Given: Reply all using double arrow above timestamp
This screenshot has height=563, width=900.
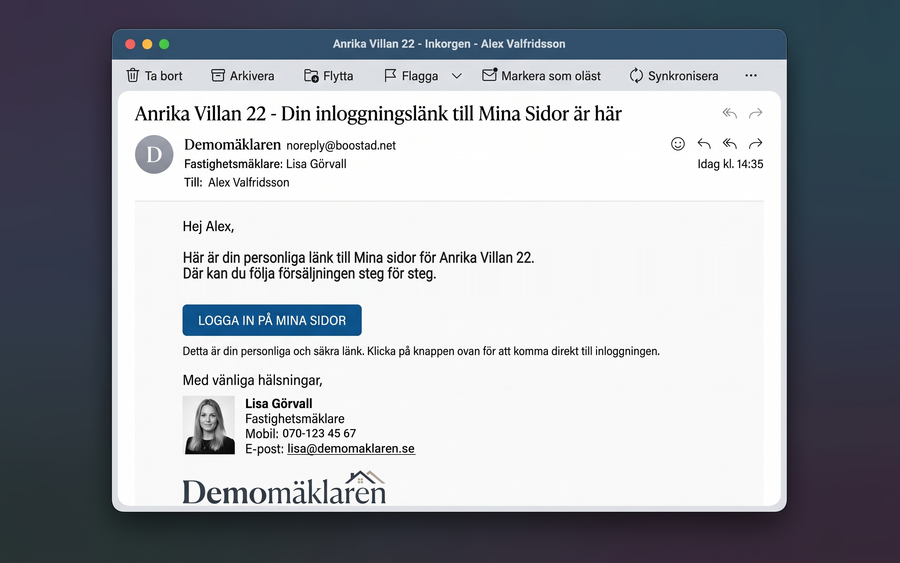Looking at the screenshot, I should point(730,143).
